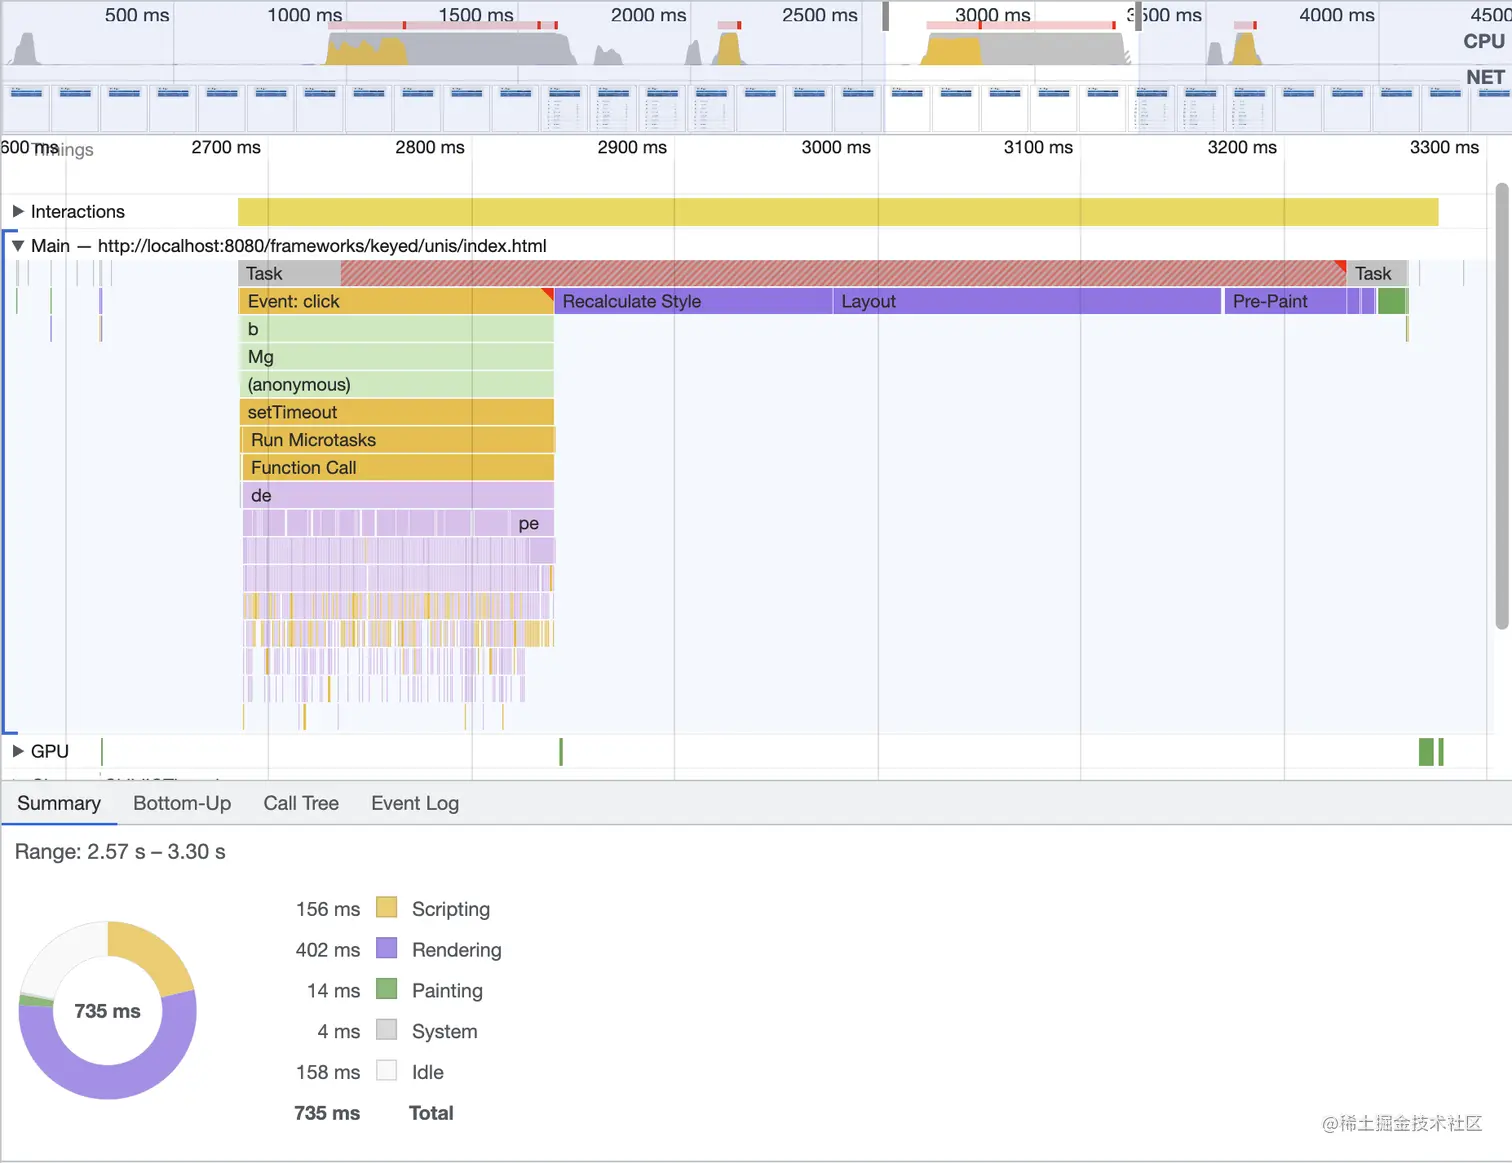Click the 'Total' legend label
This screenshot has width=1512, height=1163.
click(431, 1113)
